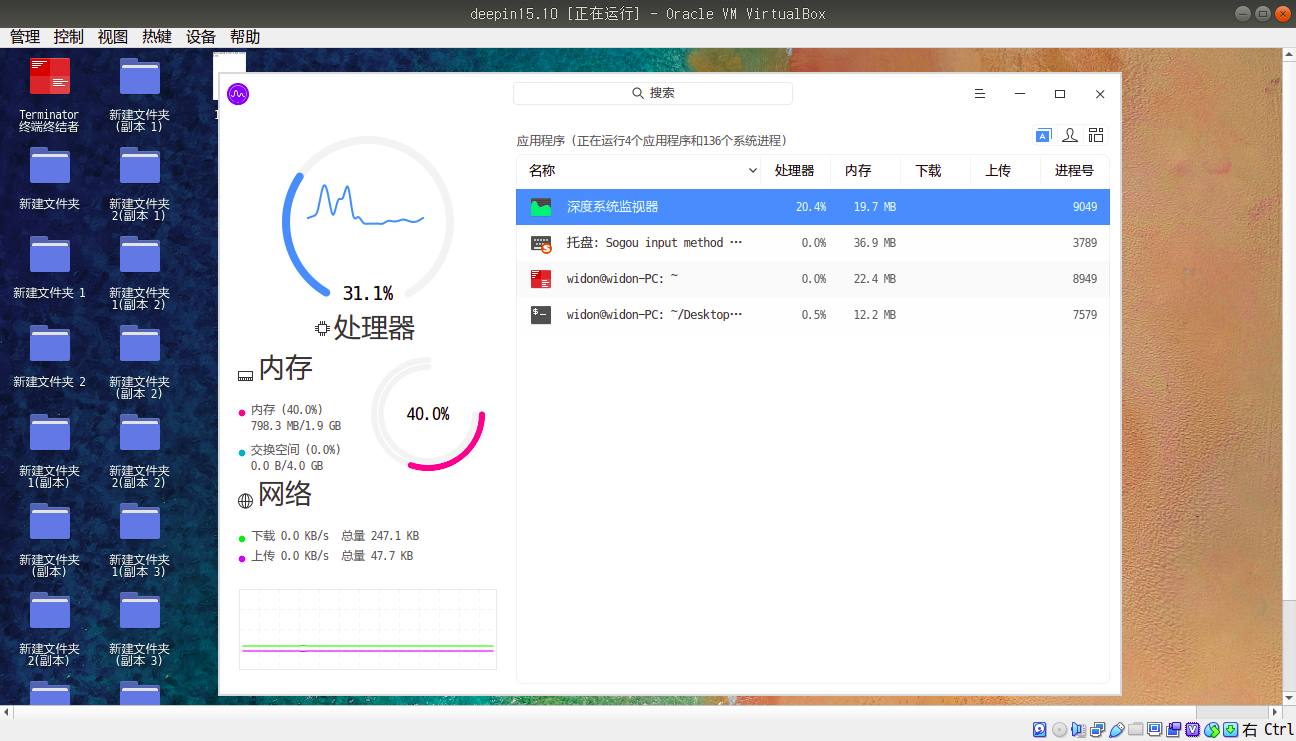1296x741 pixels.
Task: Sort processes by the 进程号 column
Action: click(1073, 170)
